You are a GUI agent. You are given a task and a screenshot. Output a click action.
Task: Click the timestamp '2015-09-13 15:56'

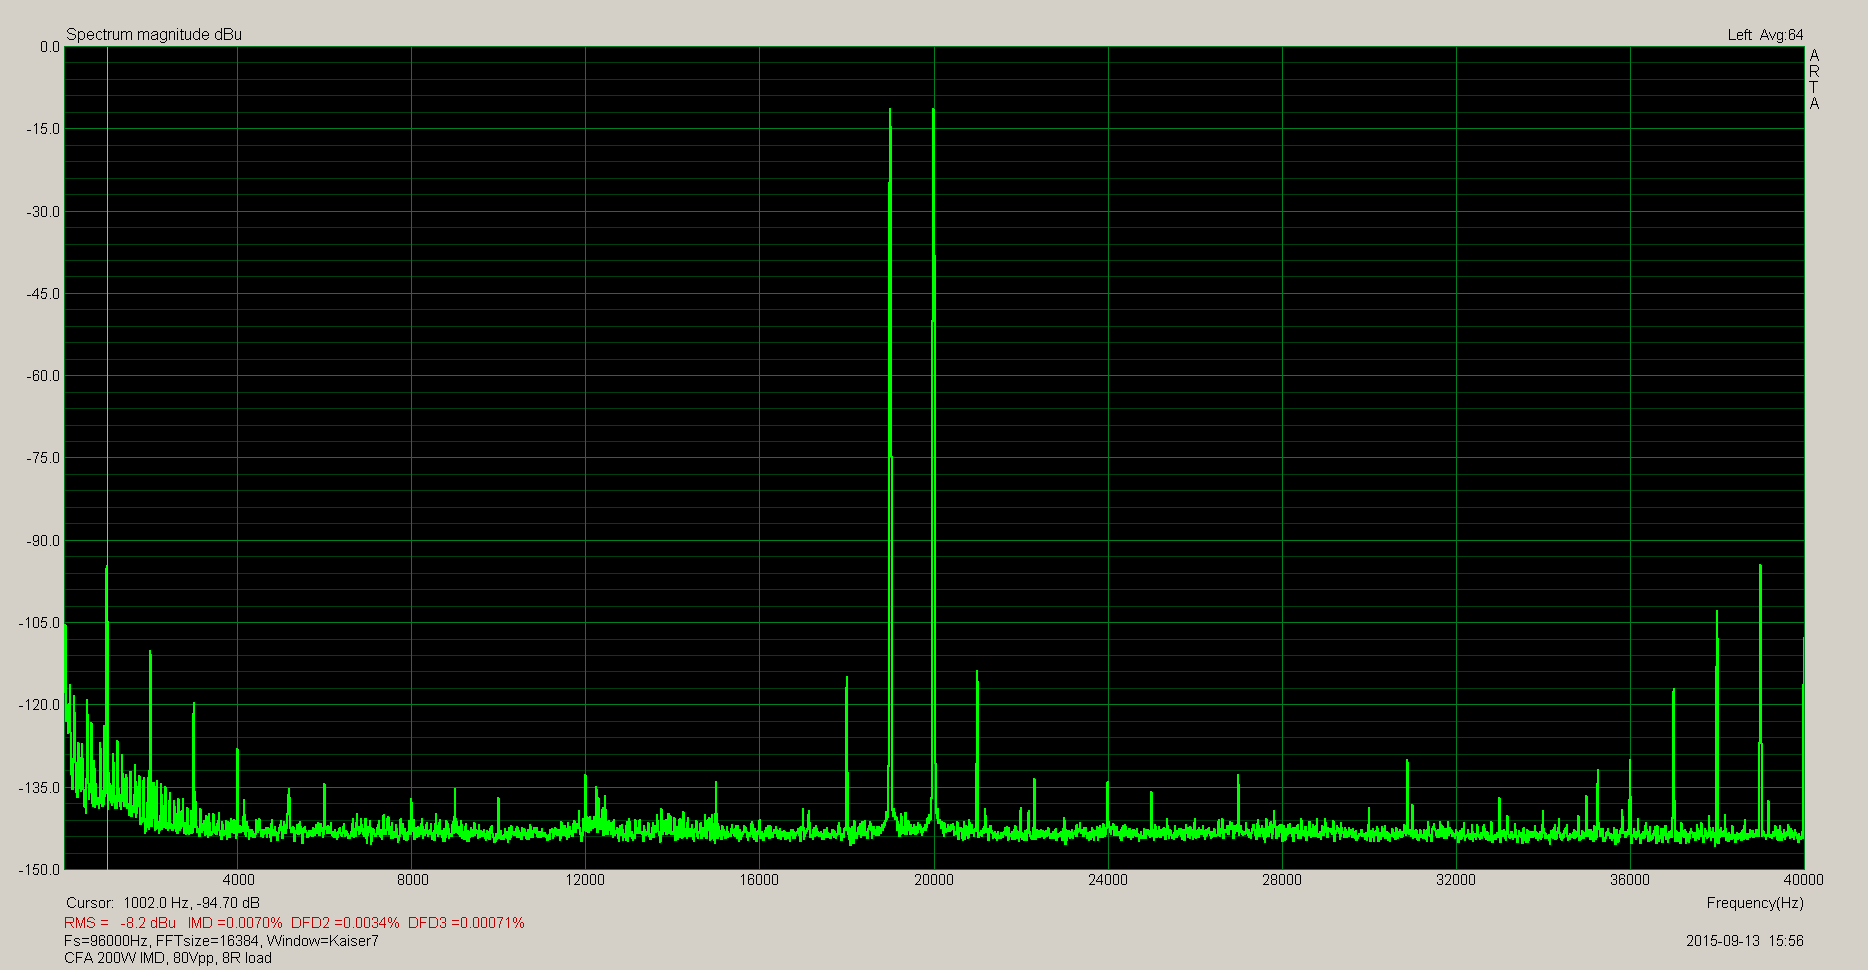(x=1745, y=940)
